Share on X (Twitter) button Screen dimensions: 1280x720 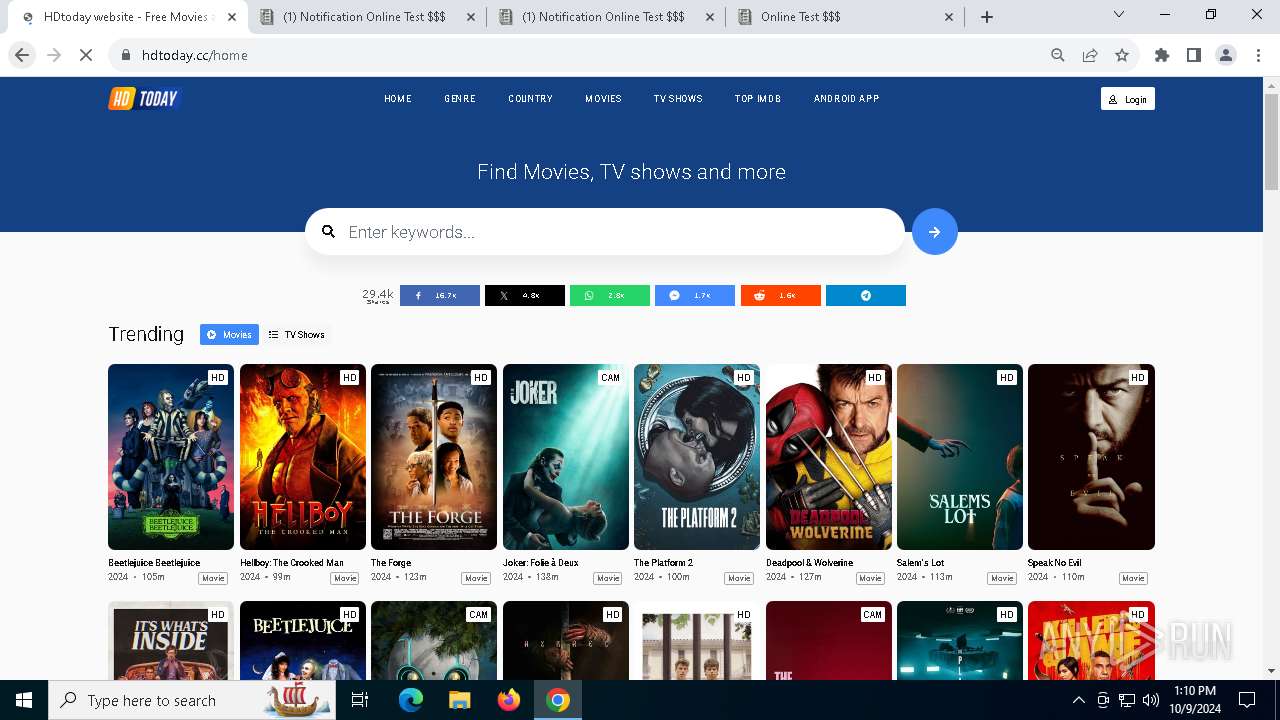coord(524,295)
